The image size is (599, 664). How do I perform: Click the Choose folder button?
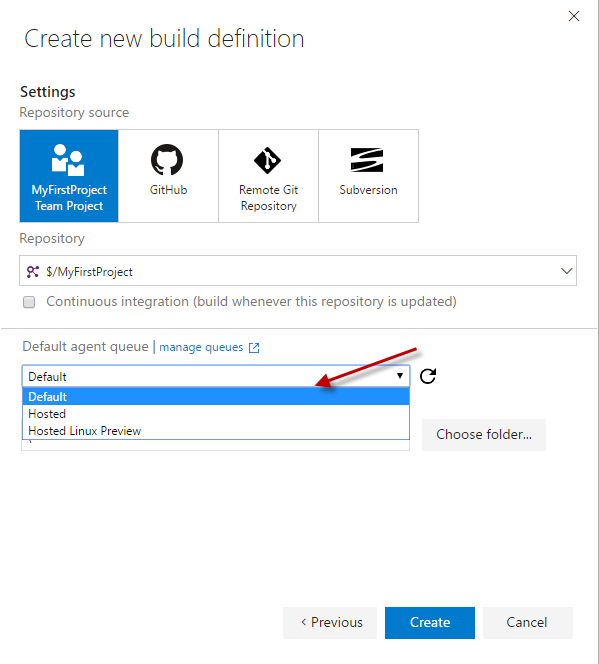(484, 434)
